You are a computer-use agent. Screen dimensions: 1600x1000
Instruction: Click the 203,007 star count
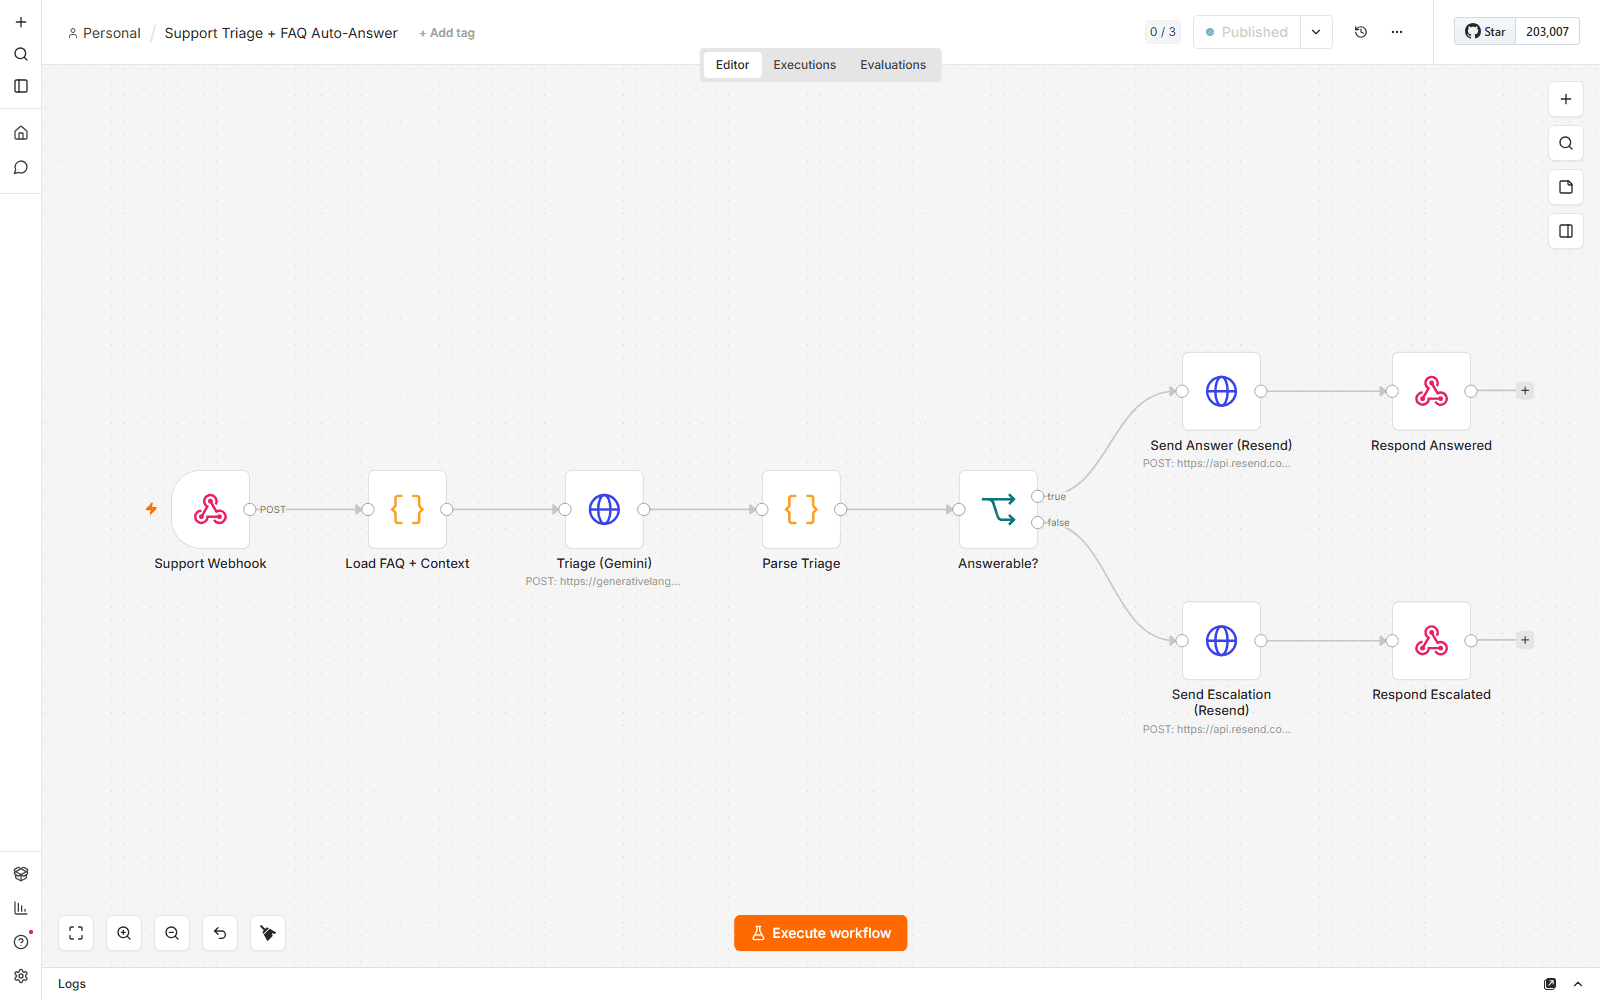(1547, 32)
